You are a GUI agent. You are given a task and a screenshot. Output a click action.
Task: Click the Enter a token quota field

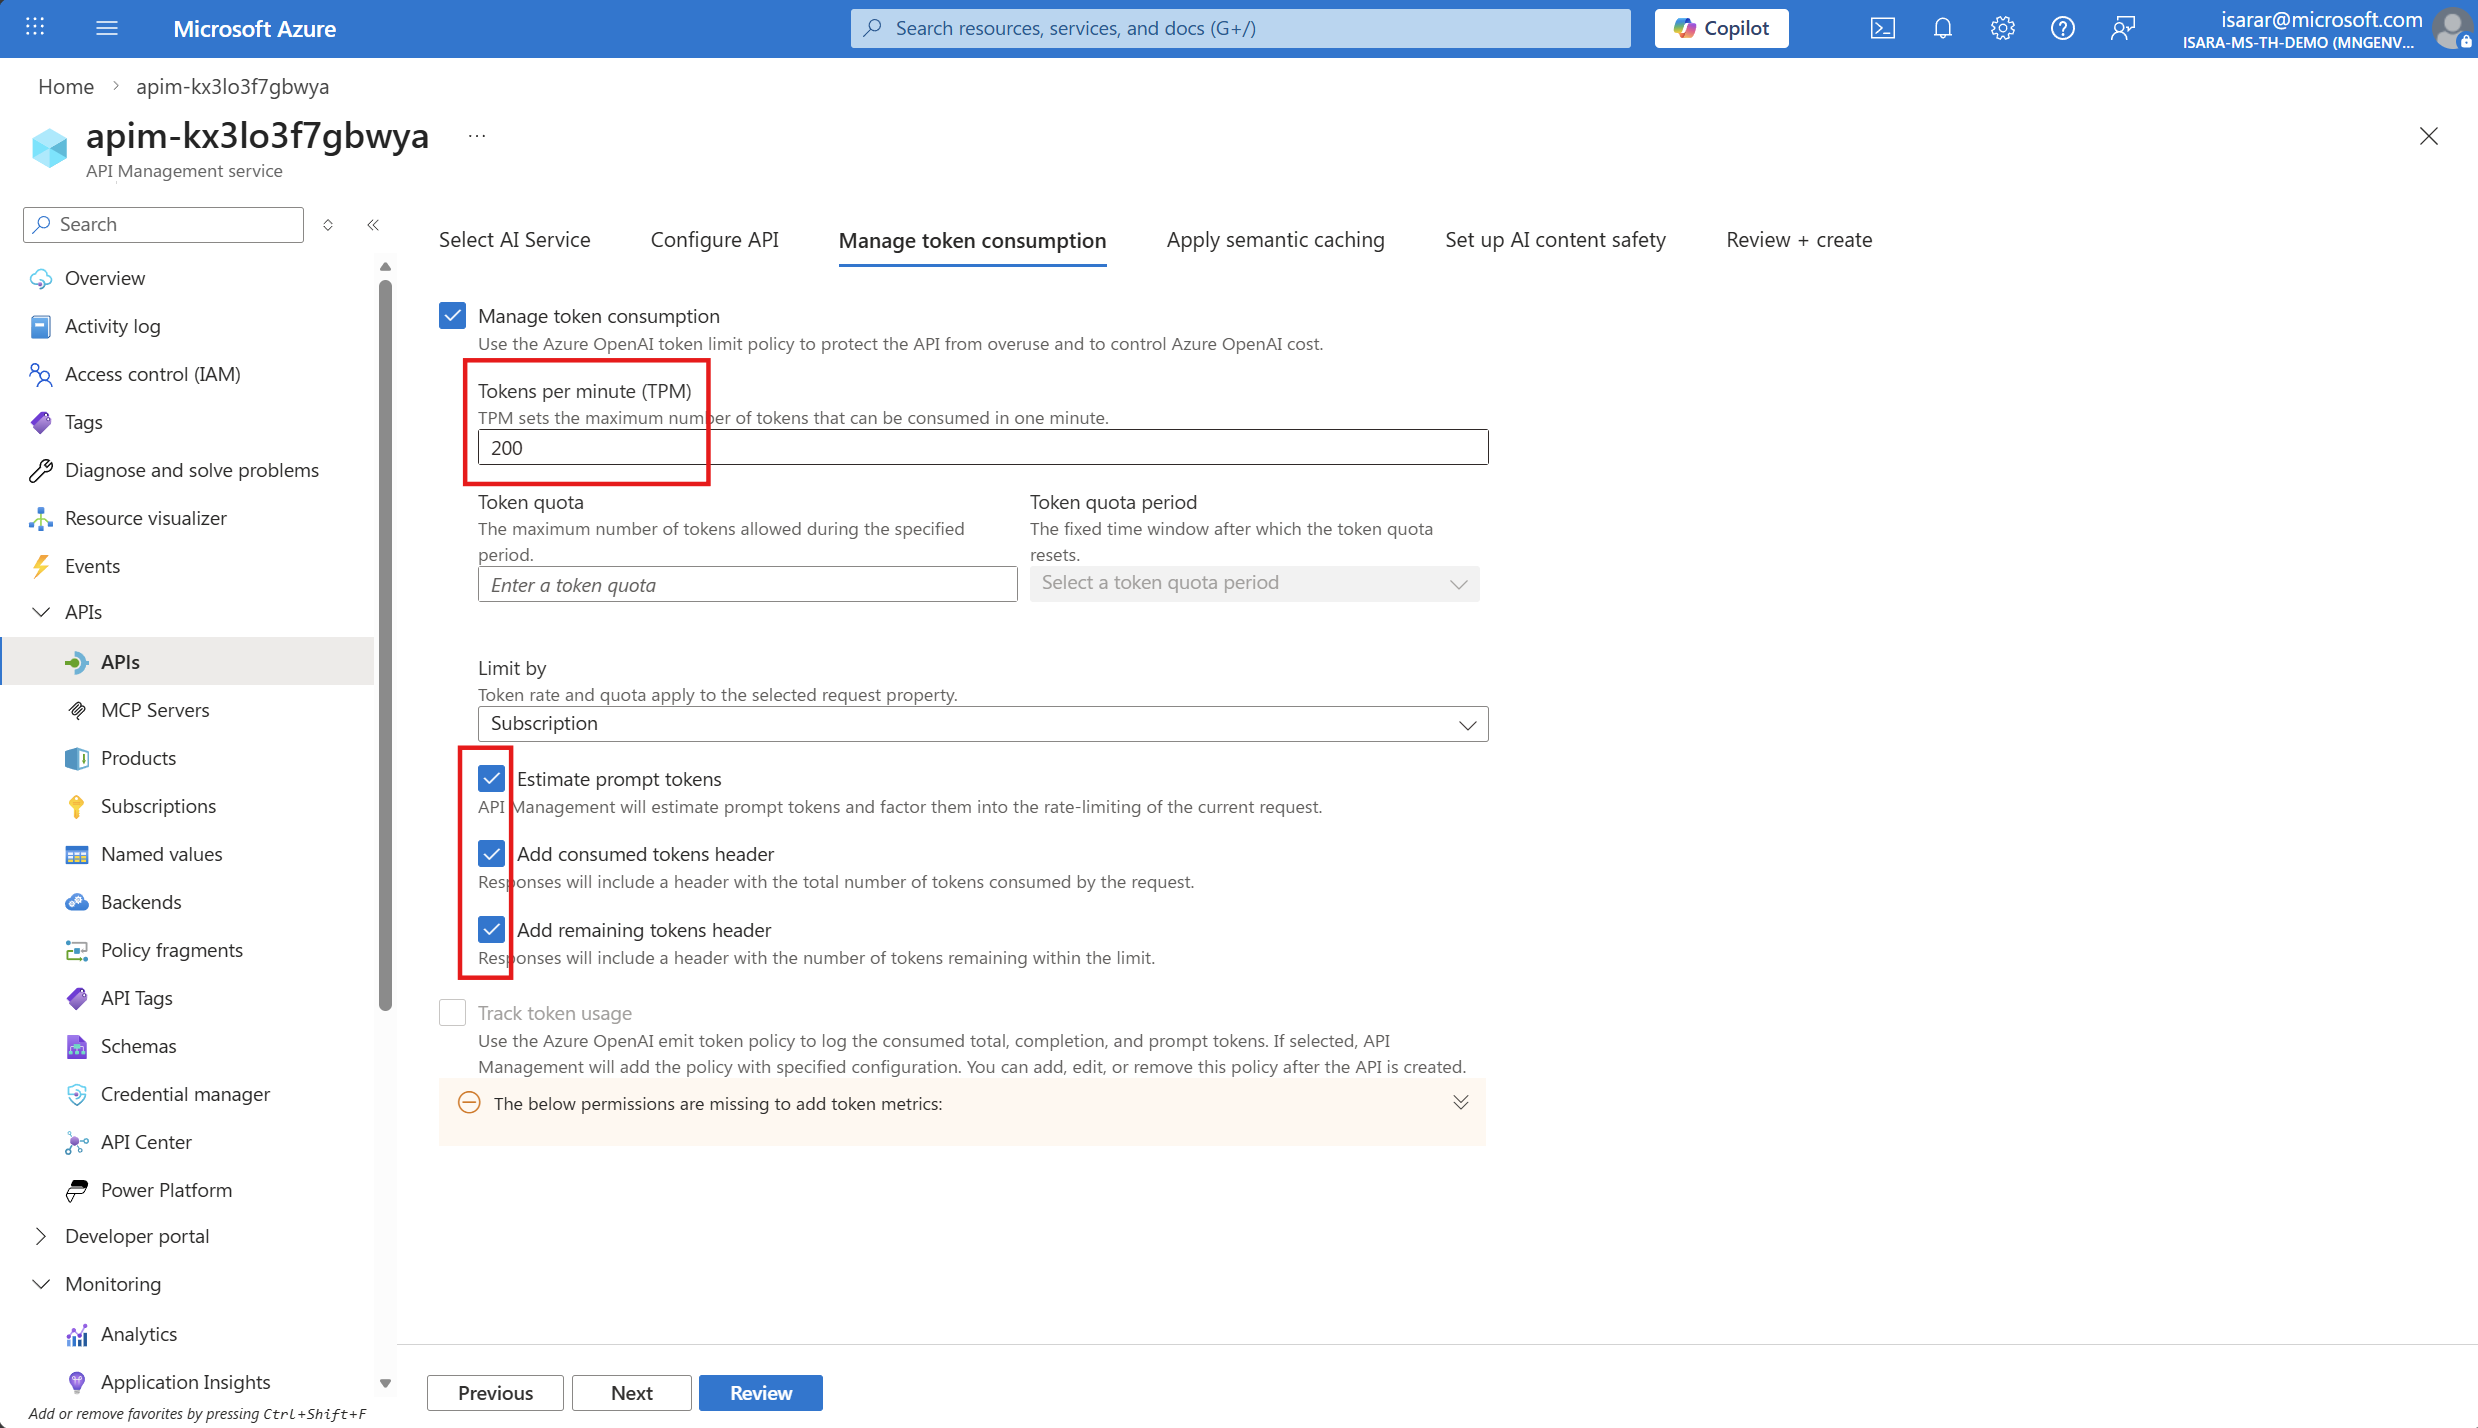747,585
